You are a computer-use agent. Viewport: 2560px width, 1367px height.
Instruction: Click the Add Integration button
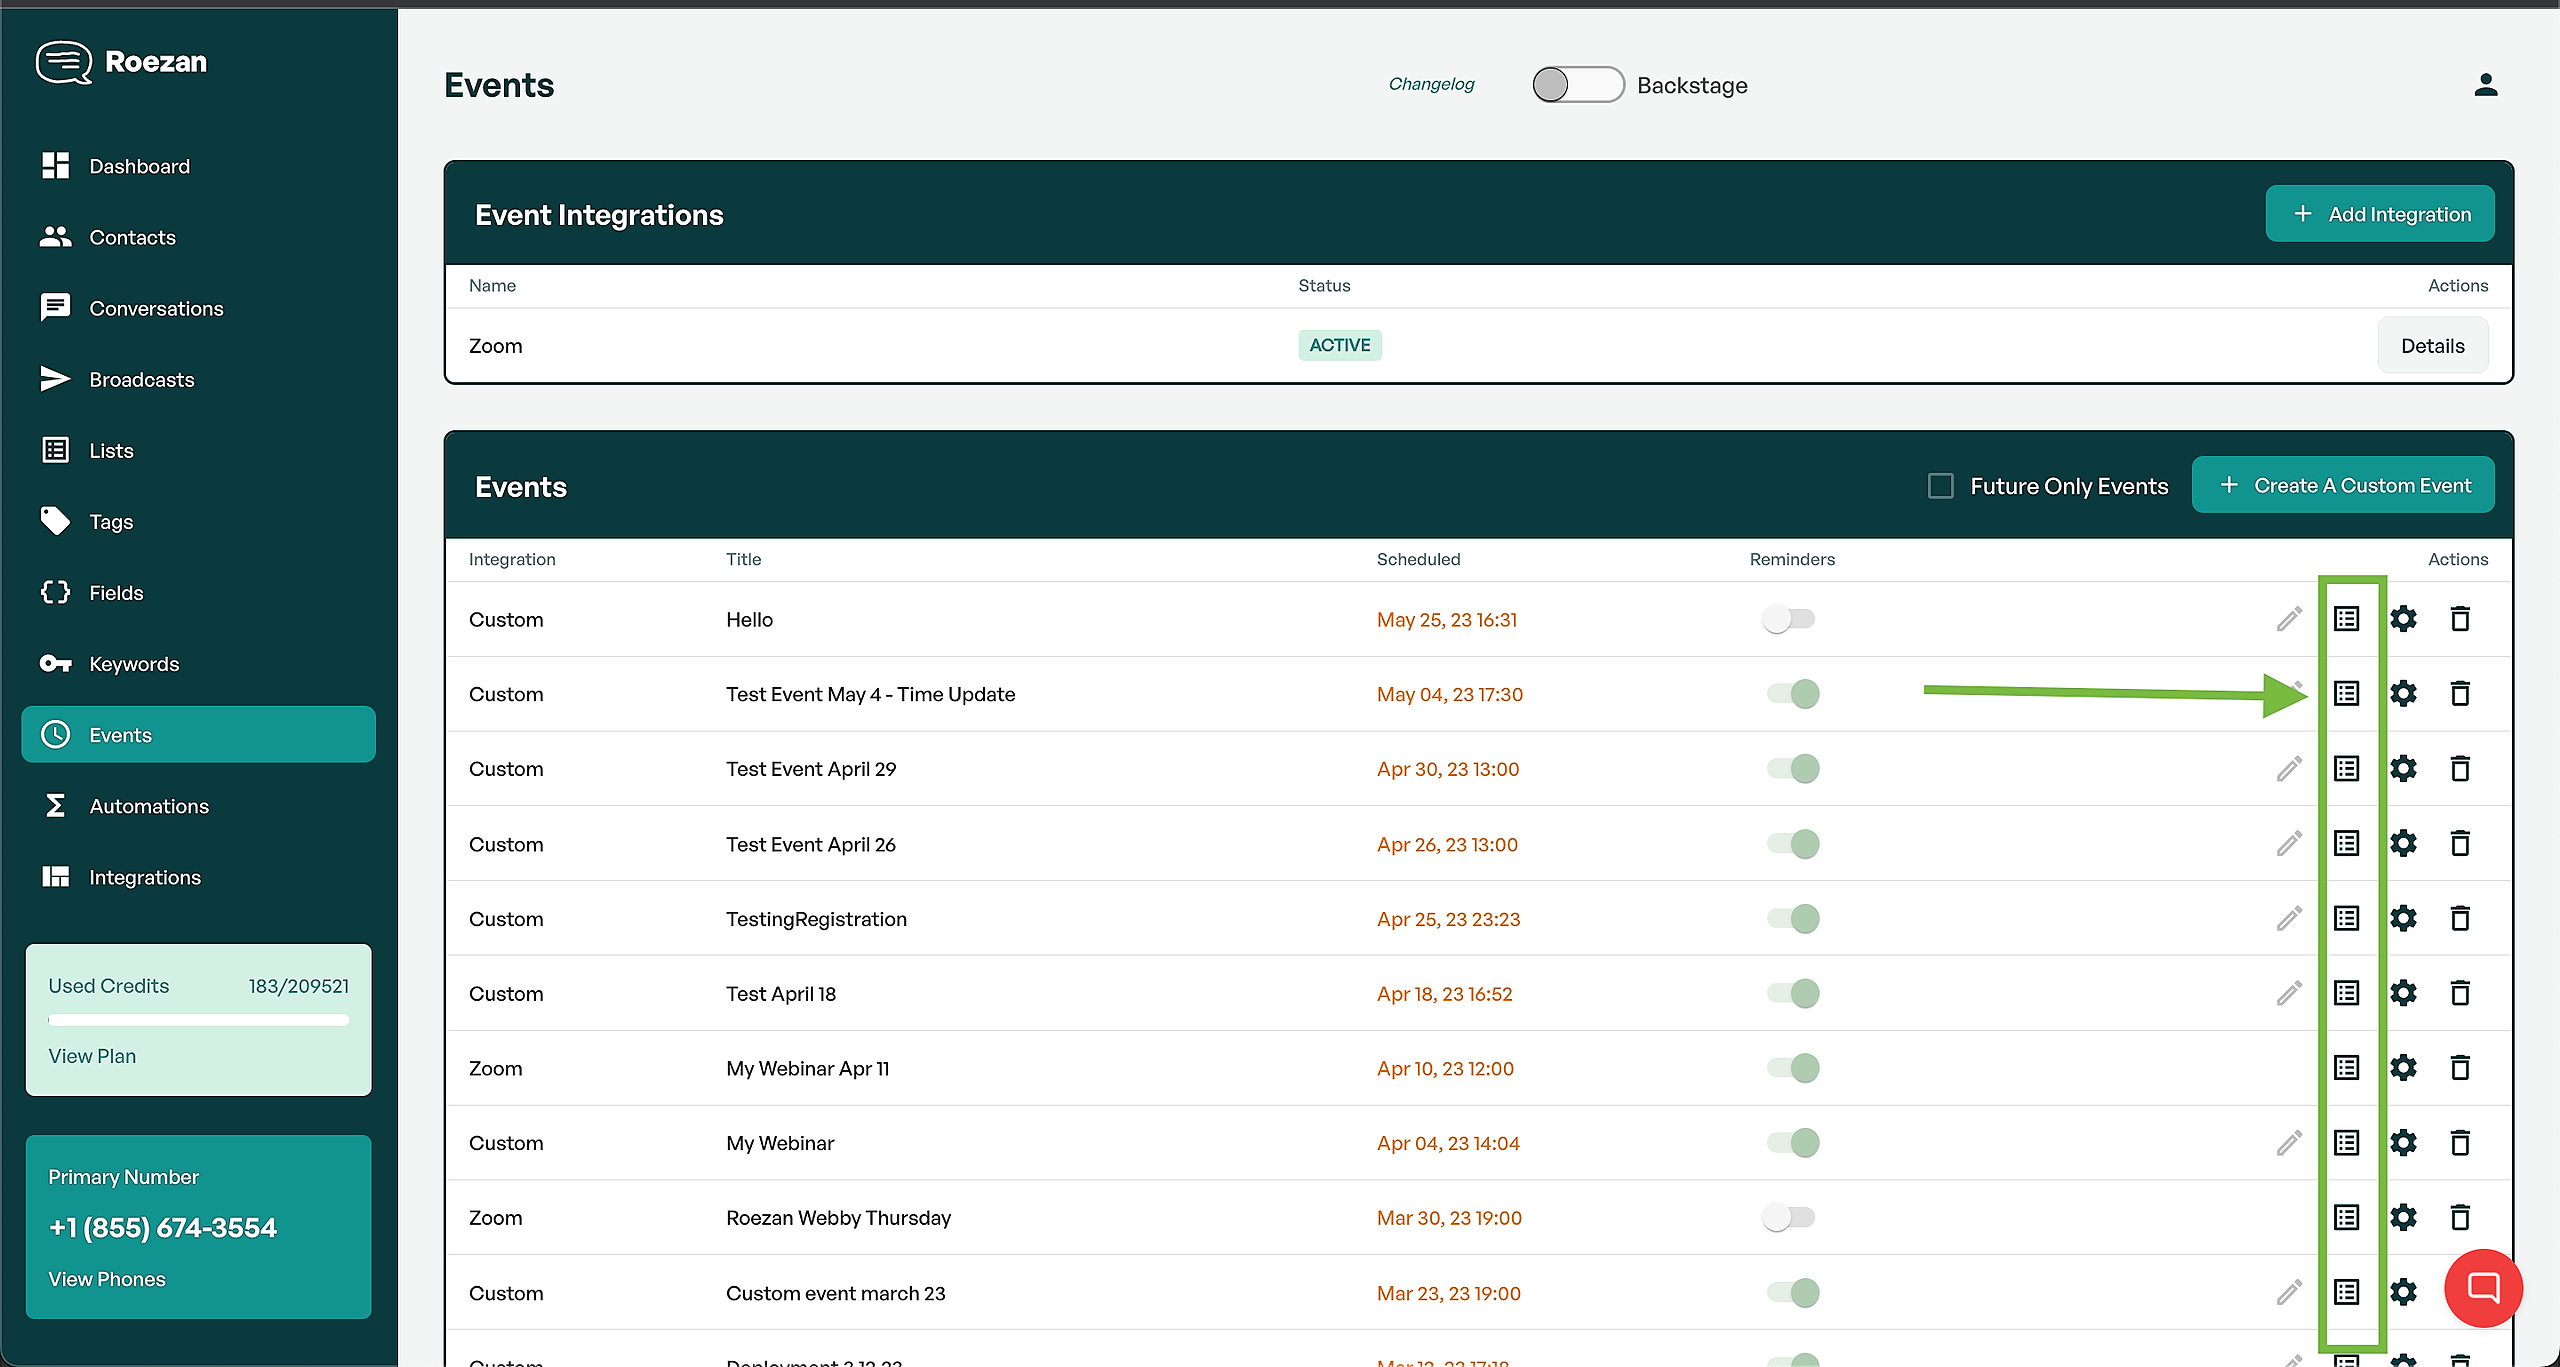(x=2379, y=214)
